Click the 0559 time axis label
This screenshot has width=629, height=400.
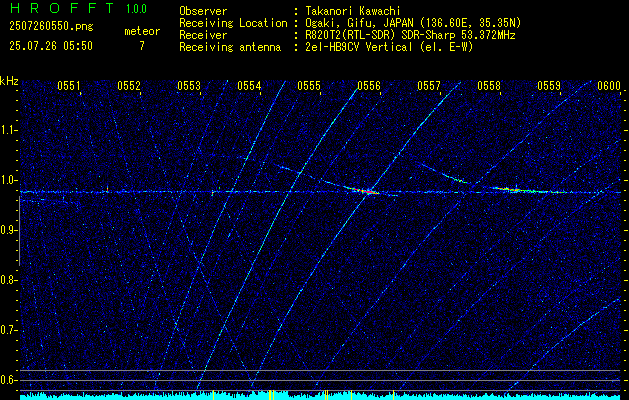pos(549,85)
